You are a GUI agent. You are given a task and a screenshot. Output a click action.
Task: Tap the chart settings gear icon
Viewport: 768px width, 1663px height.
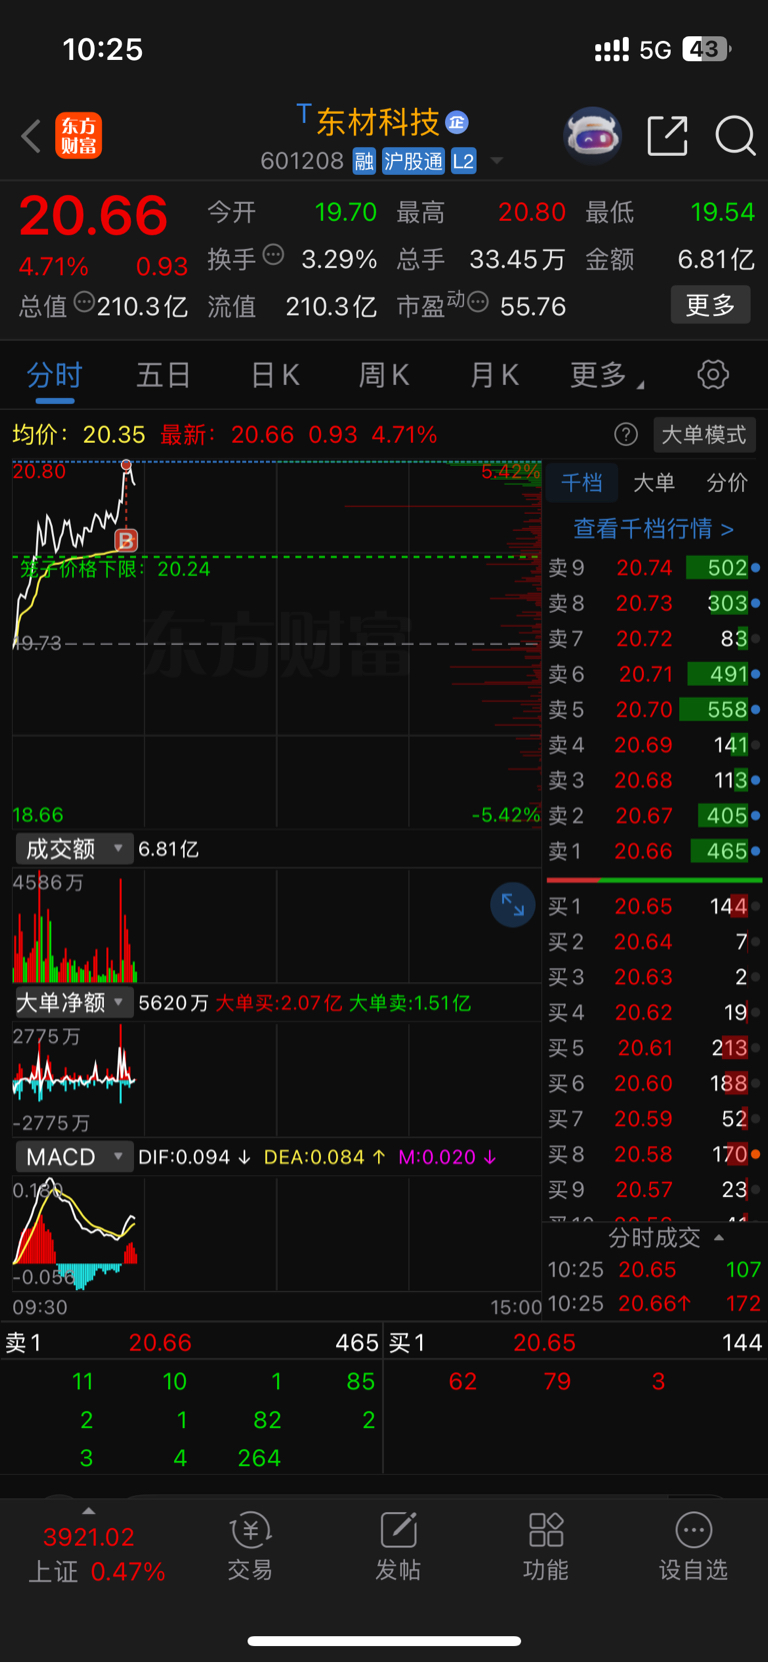coord(713,375)
